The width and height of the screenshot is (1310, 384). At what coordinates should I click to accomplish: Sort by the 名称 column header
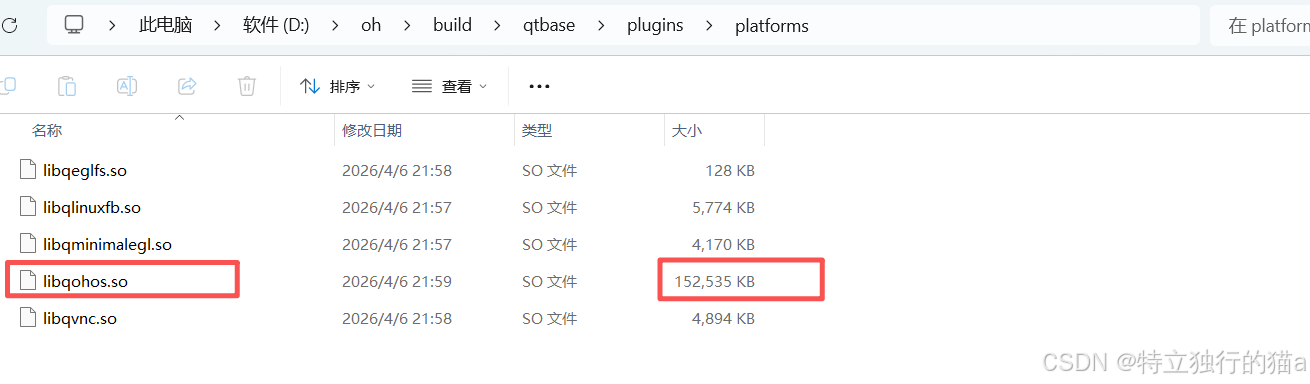pos(47,130)
